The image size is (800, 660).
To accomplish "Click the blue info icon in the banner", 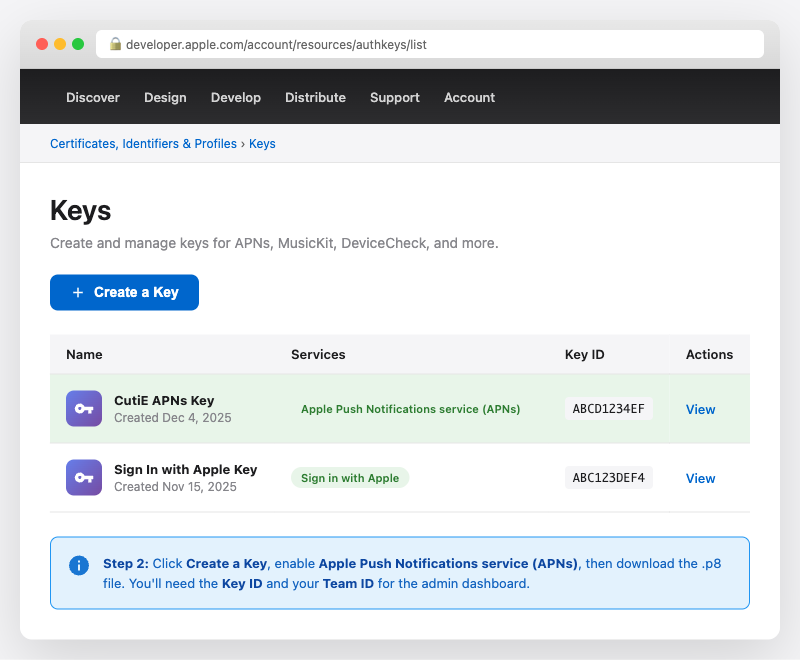I will [x=79, y=565].
